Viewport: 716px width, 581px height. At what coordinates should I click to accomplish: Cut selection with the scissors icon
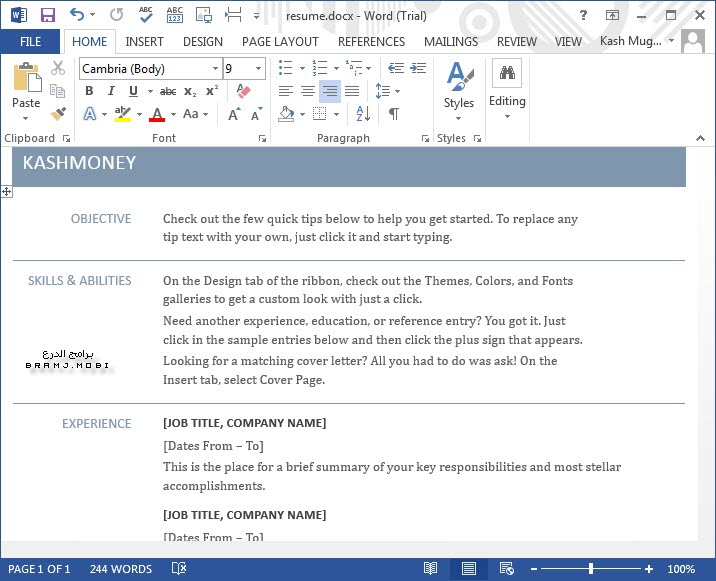click(x=58, y=68)
